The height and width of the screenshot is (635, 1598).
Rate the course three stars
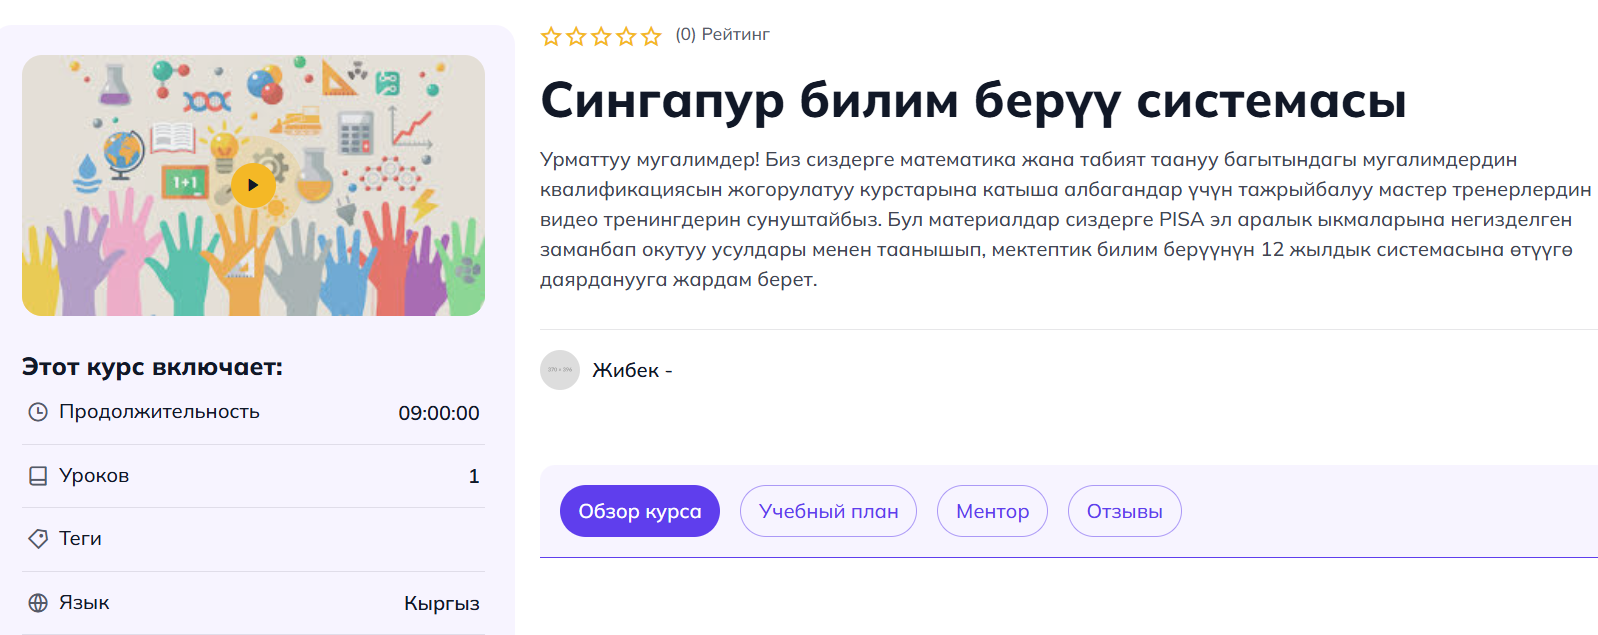click(x=601, y=37)
